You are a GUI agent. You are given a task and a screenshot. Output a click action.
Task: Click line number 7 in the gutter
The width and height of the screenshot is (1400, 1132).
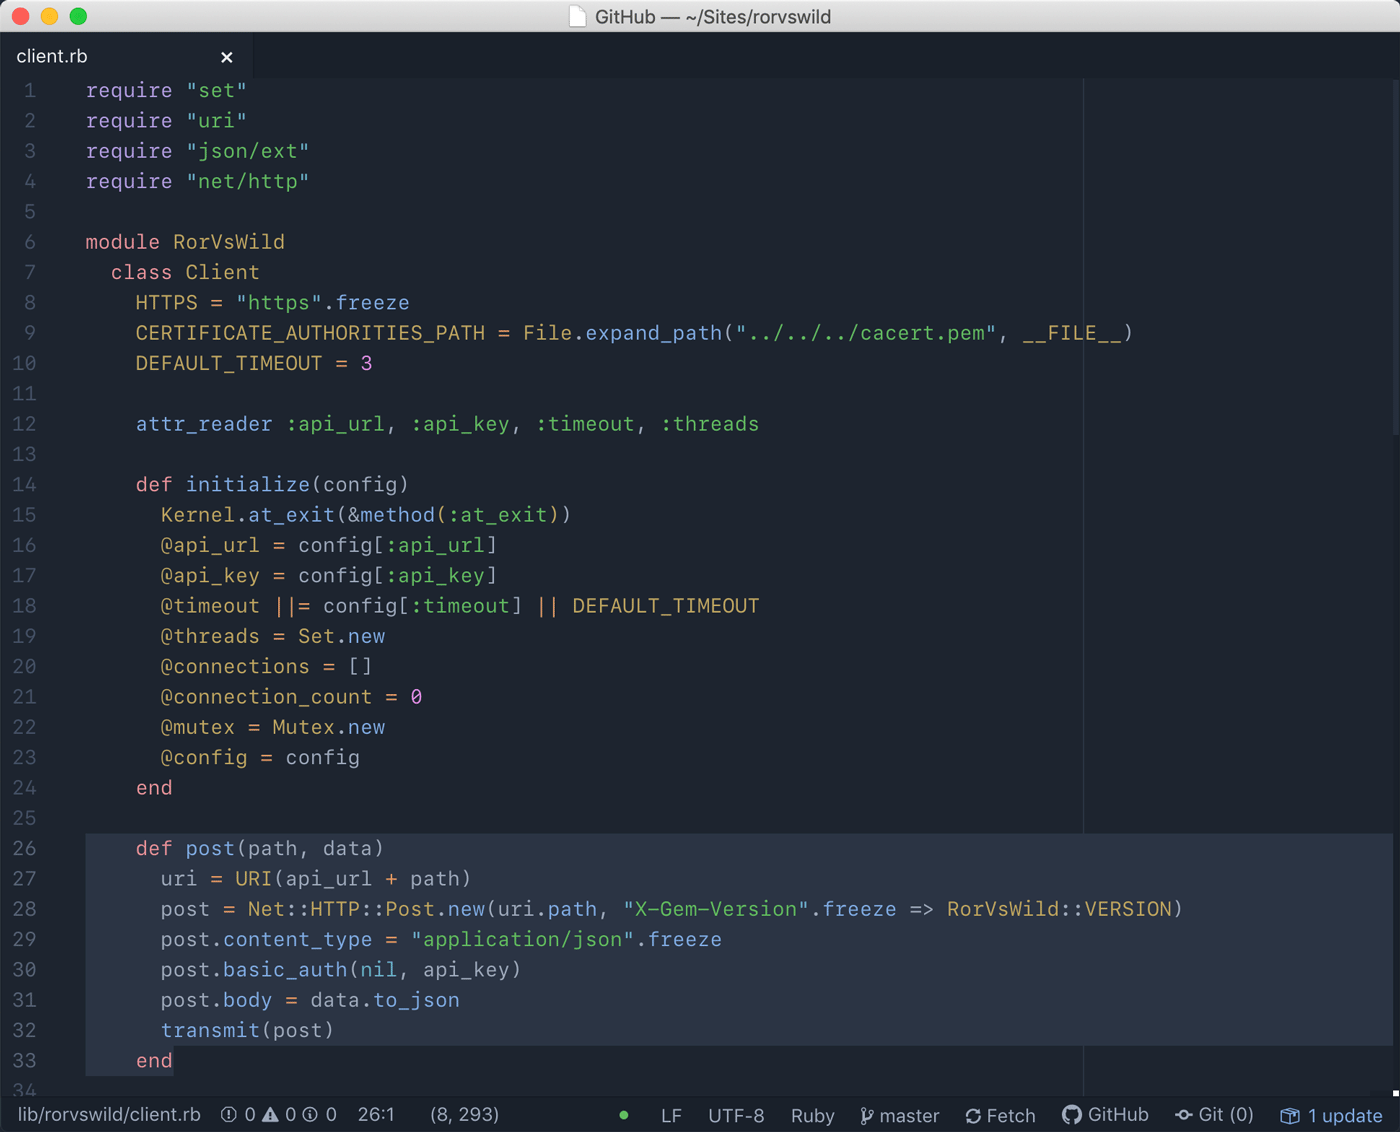30,272
